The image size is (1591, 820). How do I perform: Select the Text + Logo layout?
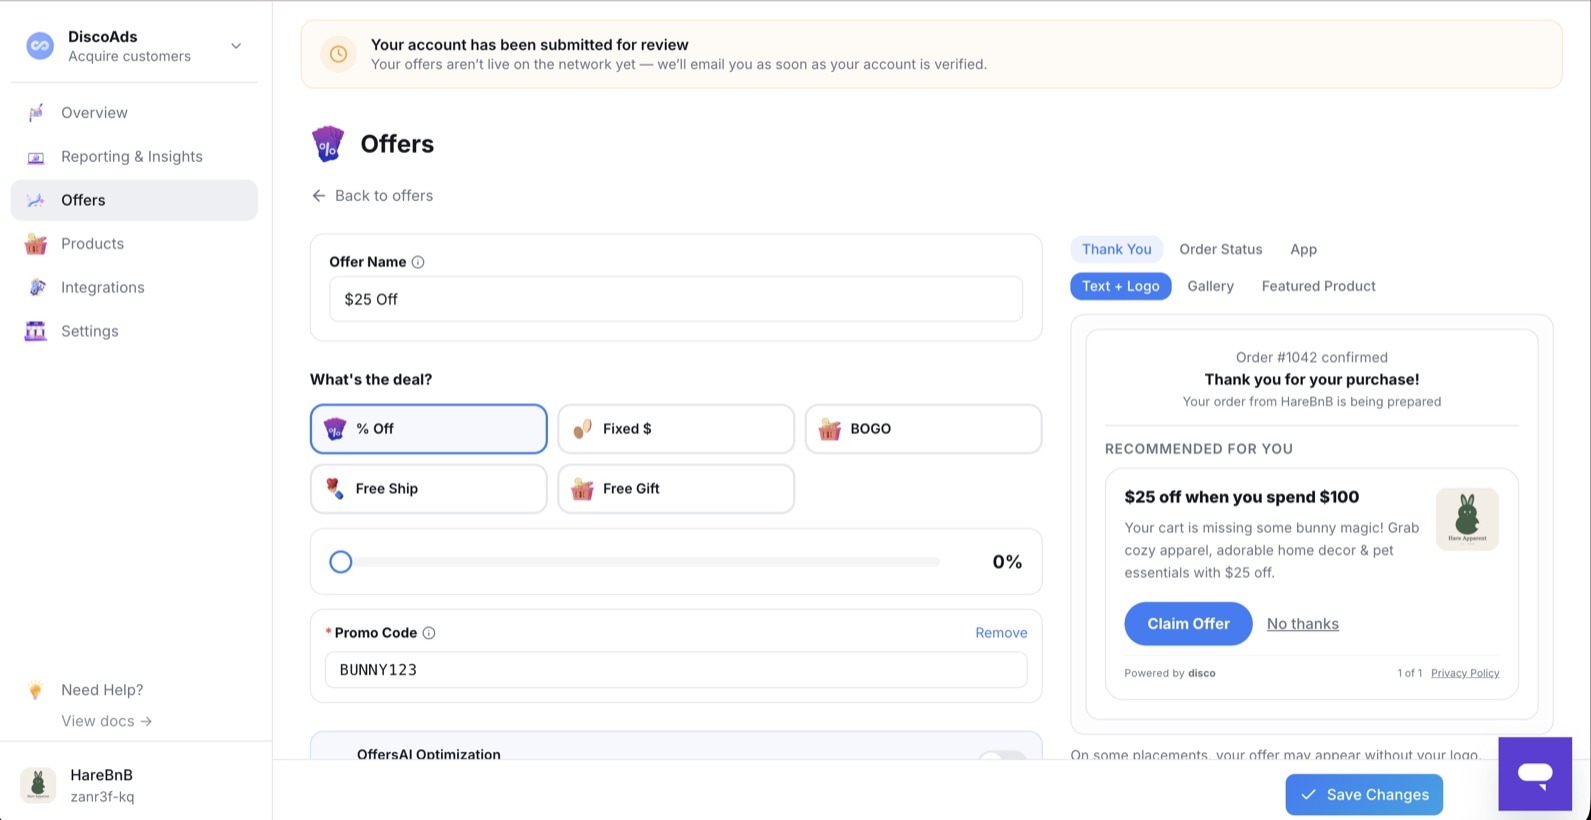[1120, 286]
